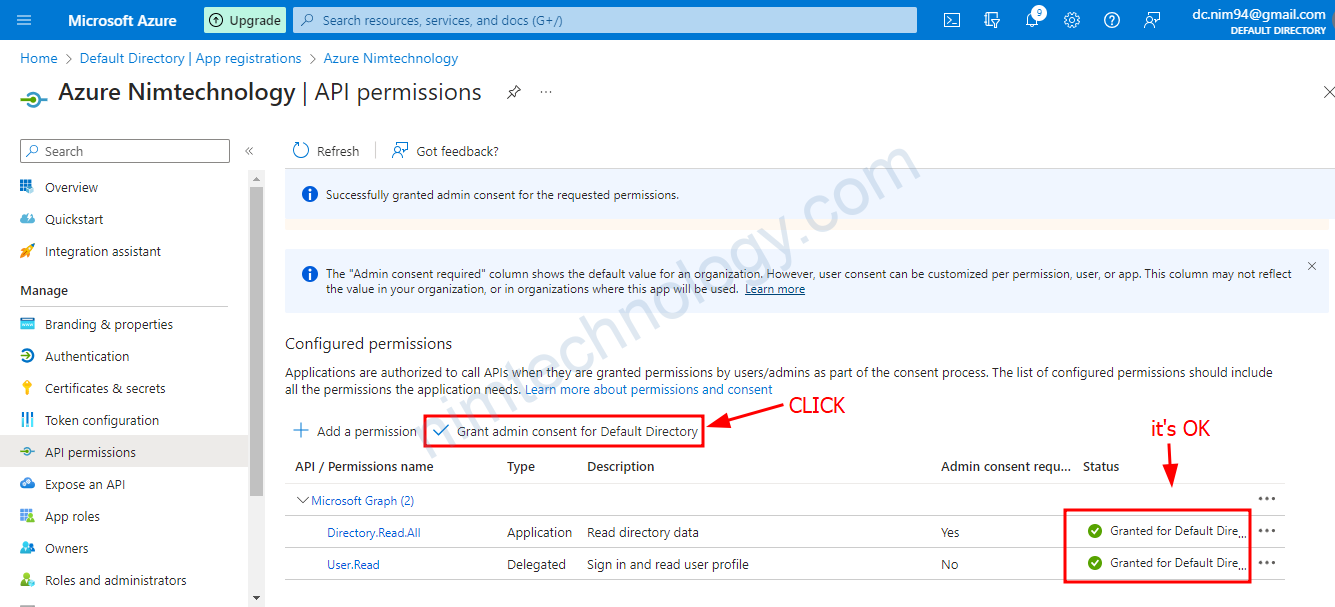The image size is (1335, 607).
Task: Open Expose an API page
Action: pos(85,484)
